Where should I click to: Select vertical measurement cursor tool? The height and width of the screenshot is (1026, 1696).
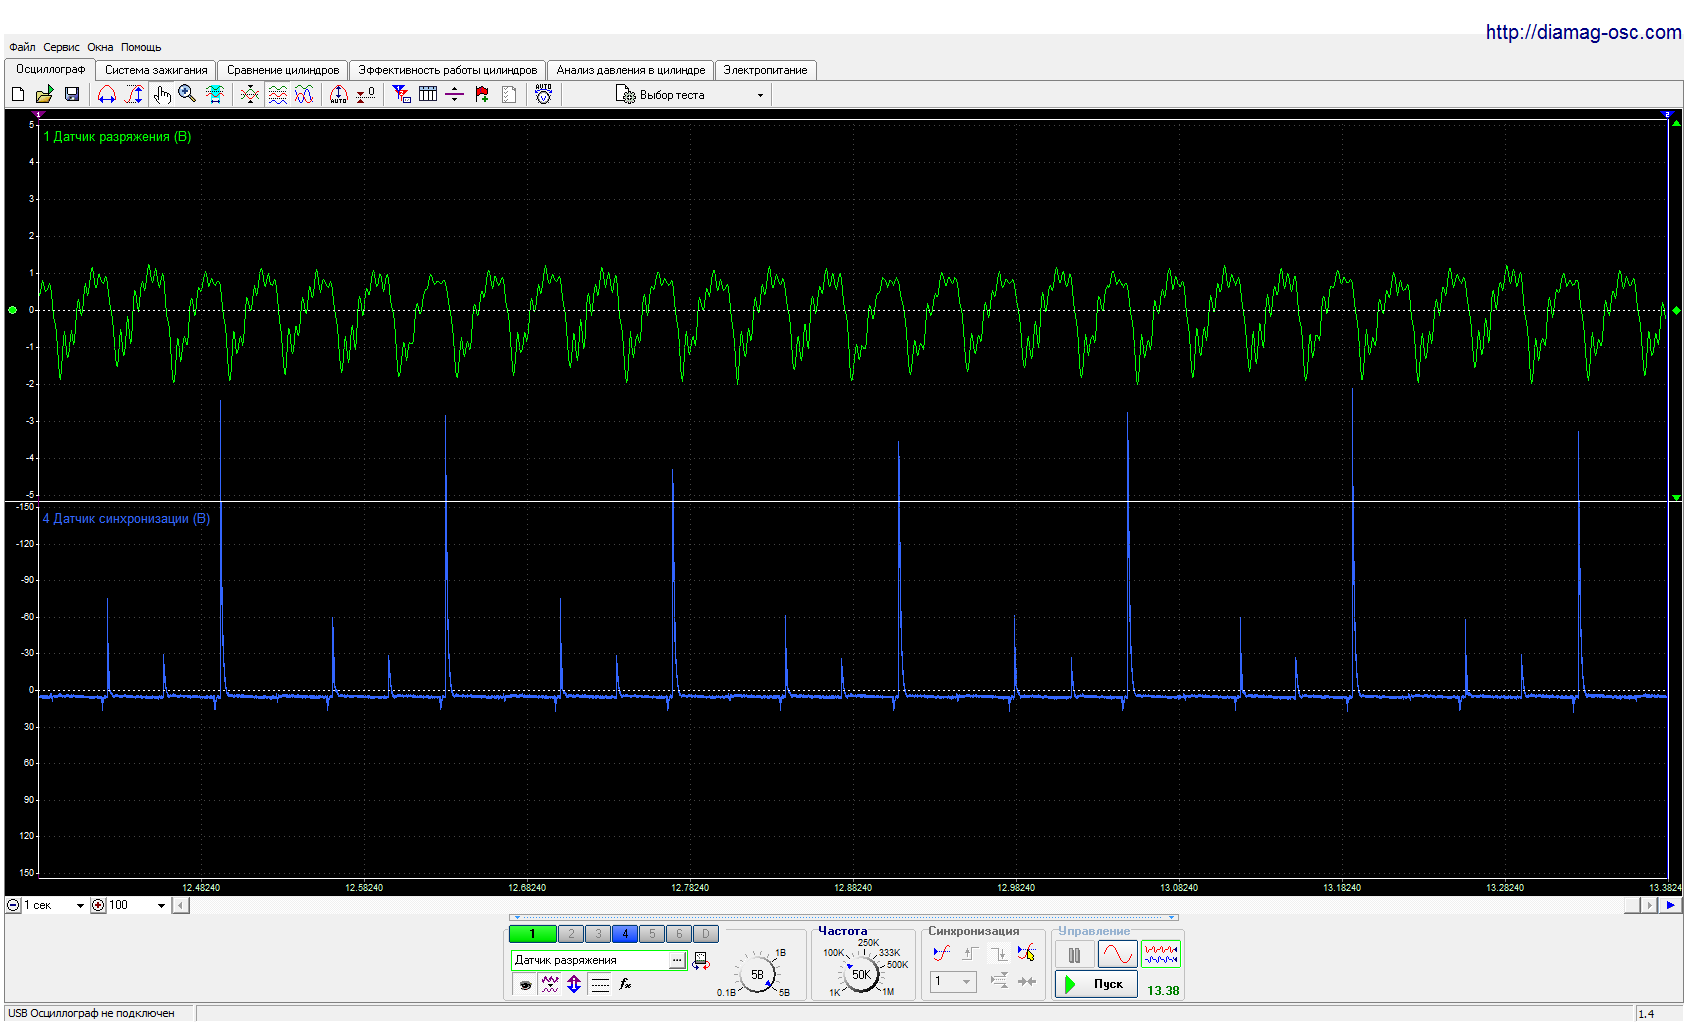(134, 94)
